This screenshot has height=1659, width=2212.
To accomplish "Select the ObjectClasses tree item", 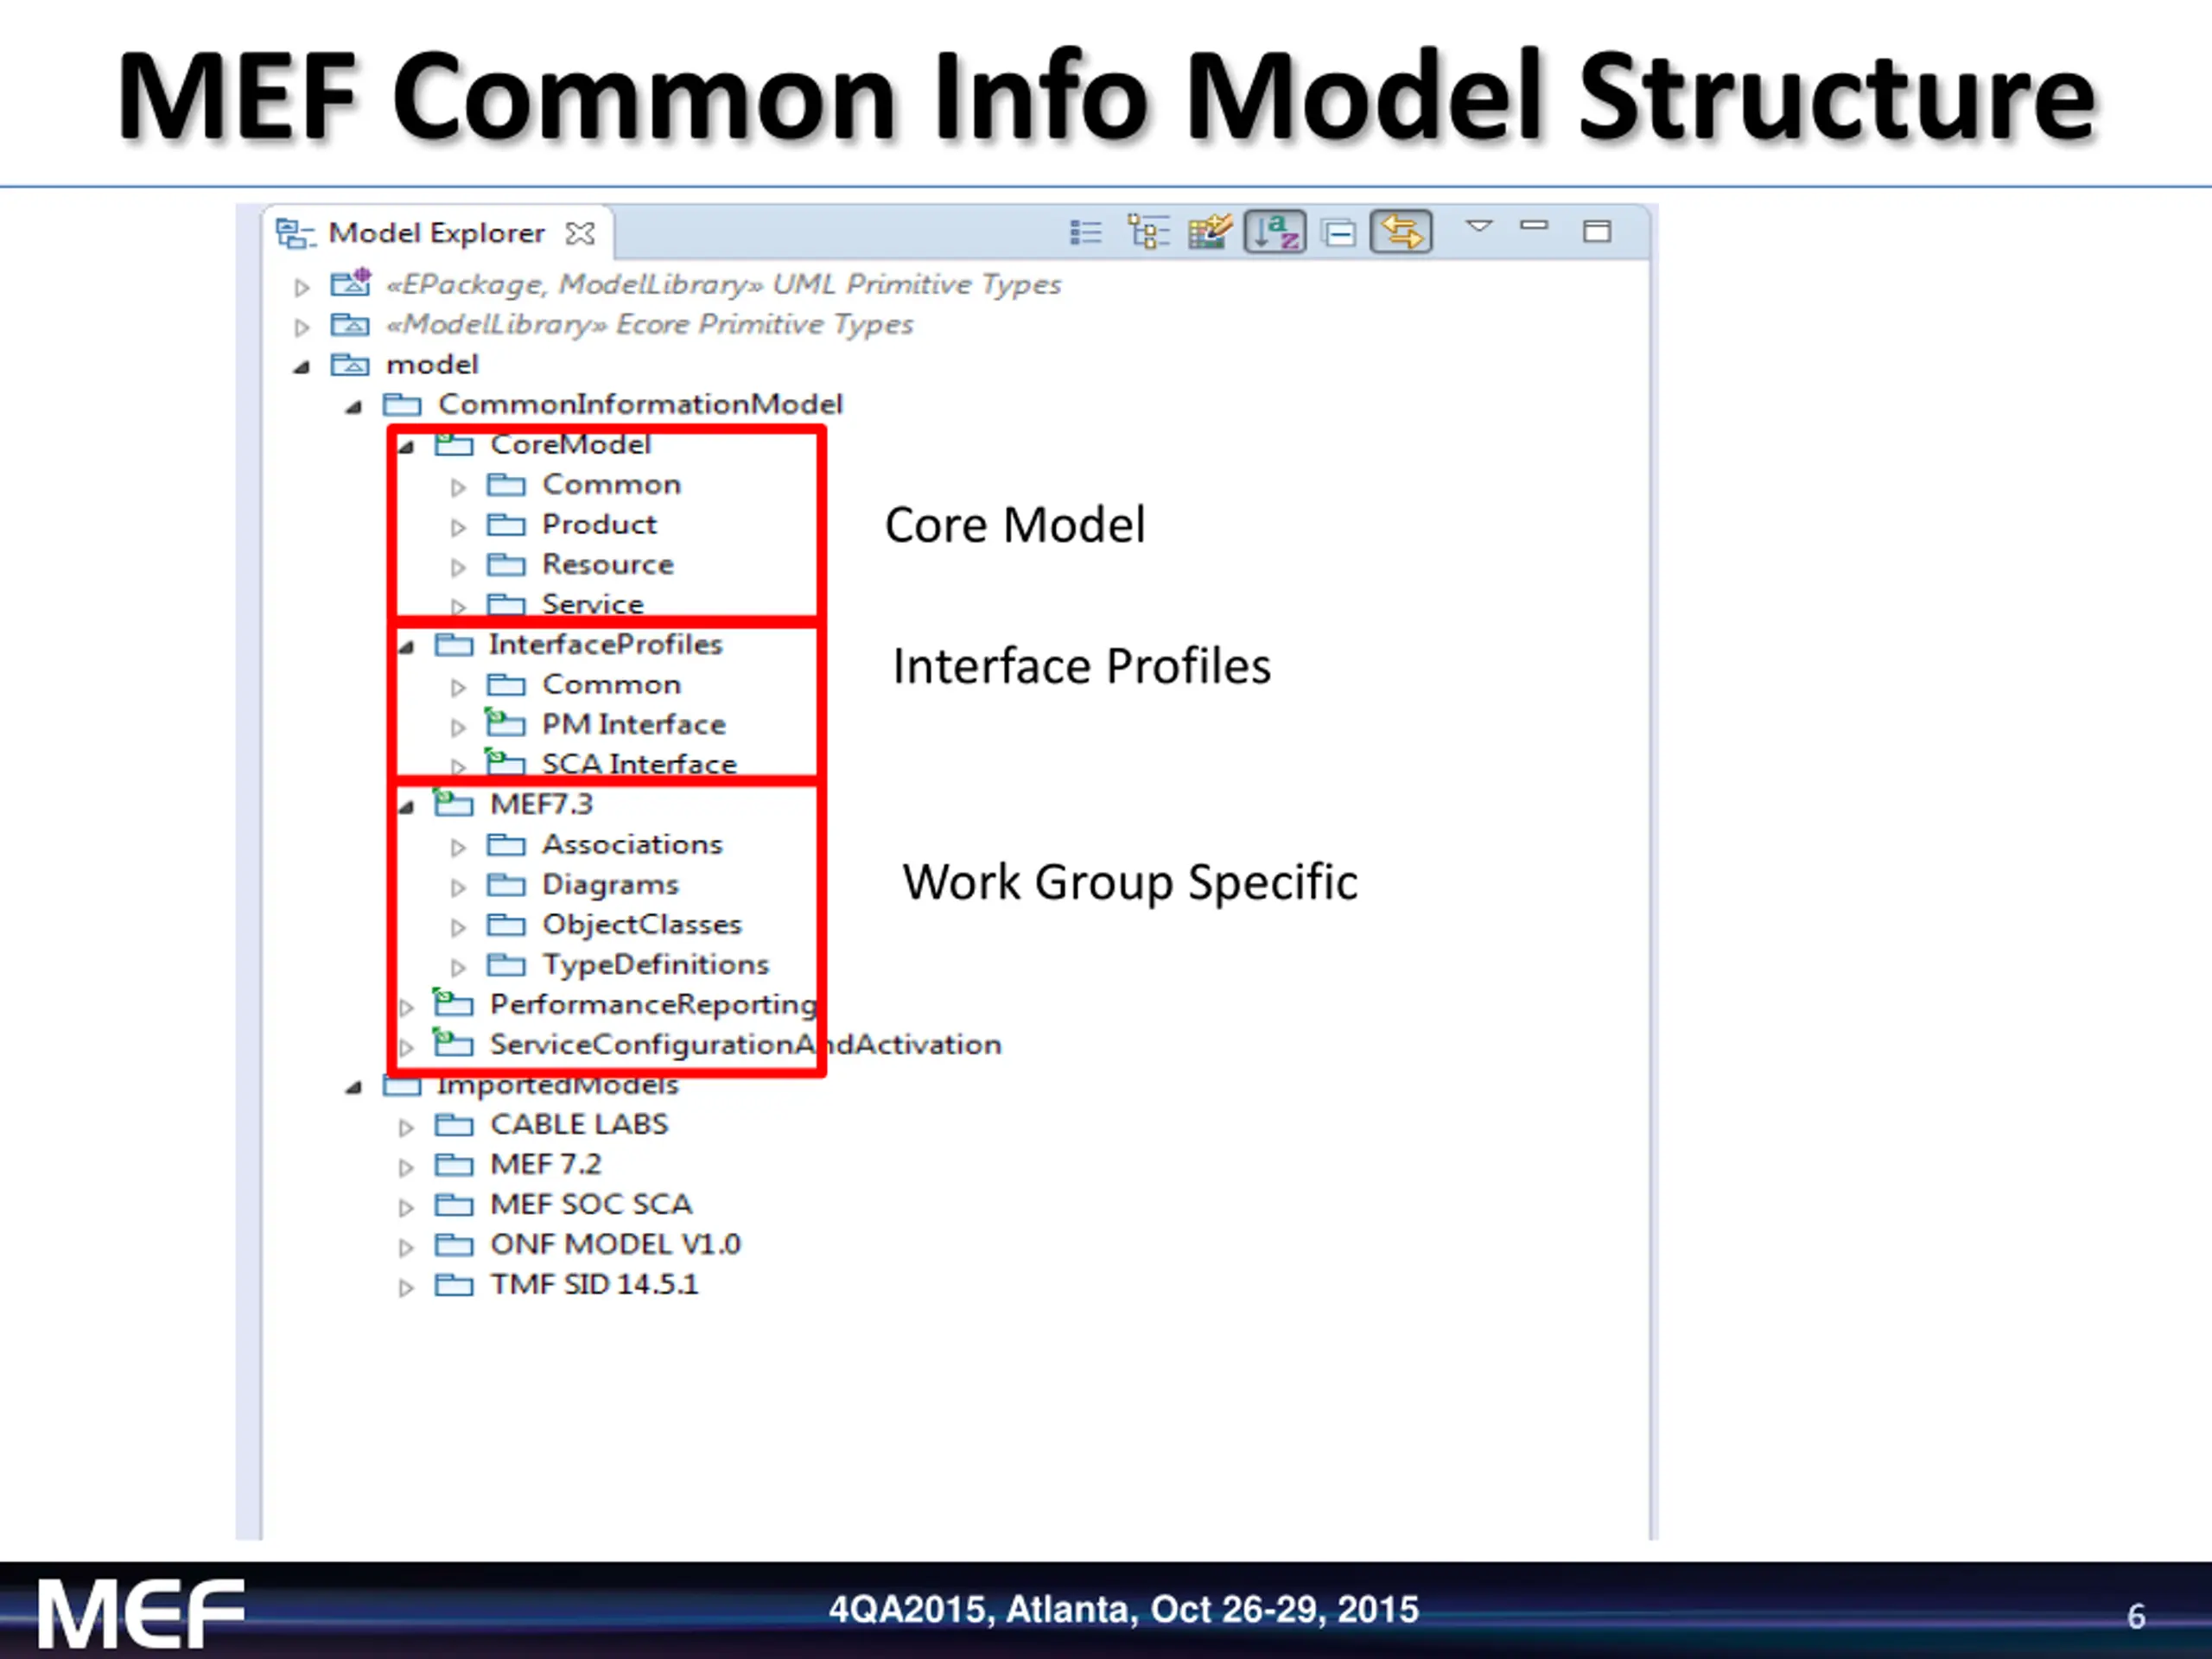I will pos(642,925).
